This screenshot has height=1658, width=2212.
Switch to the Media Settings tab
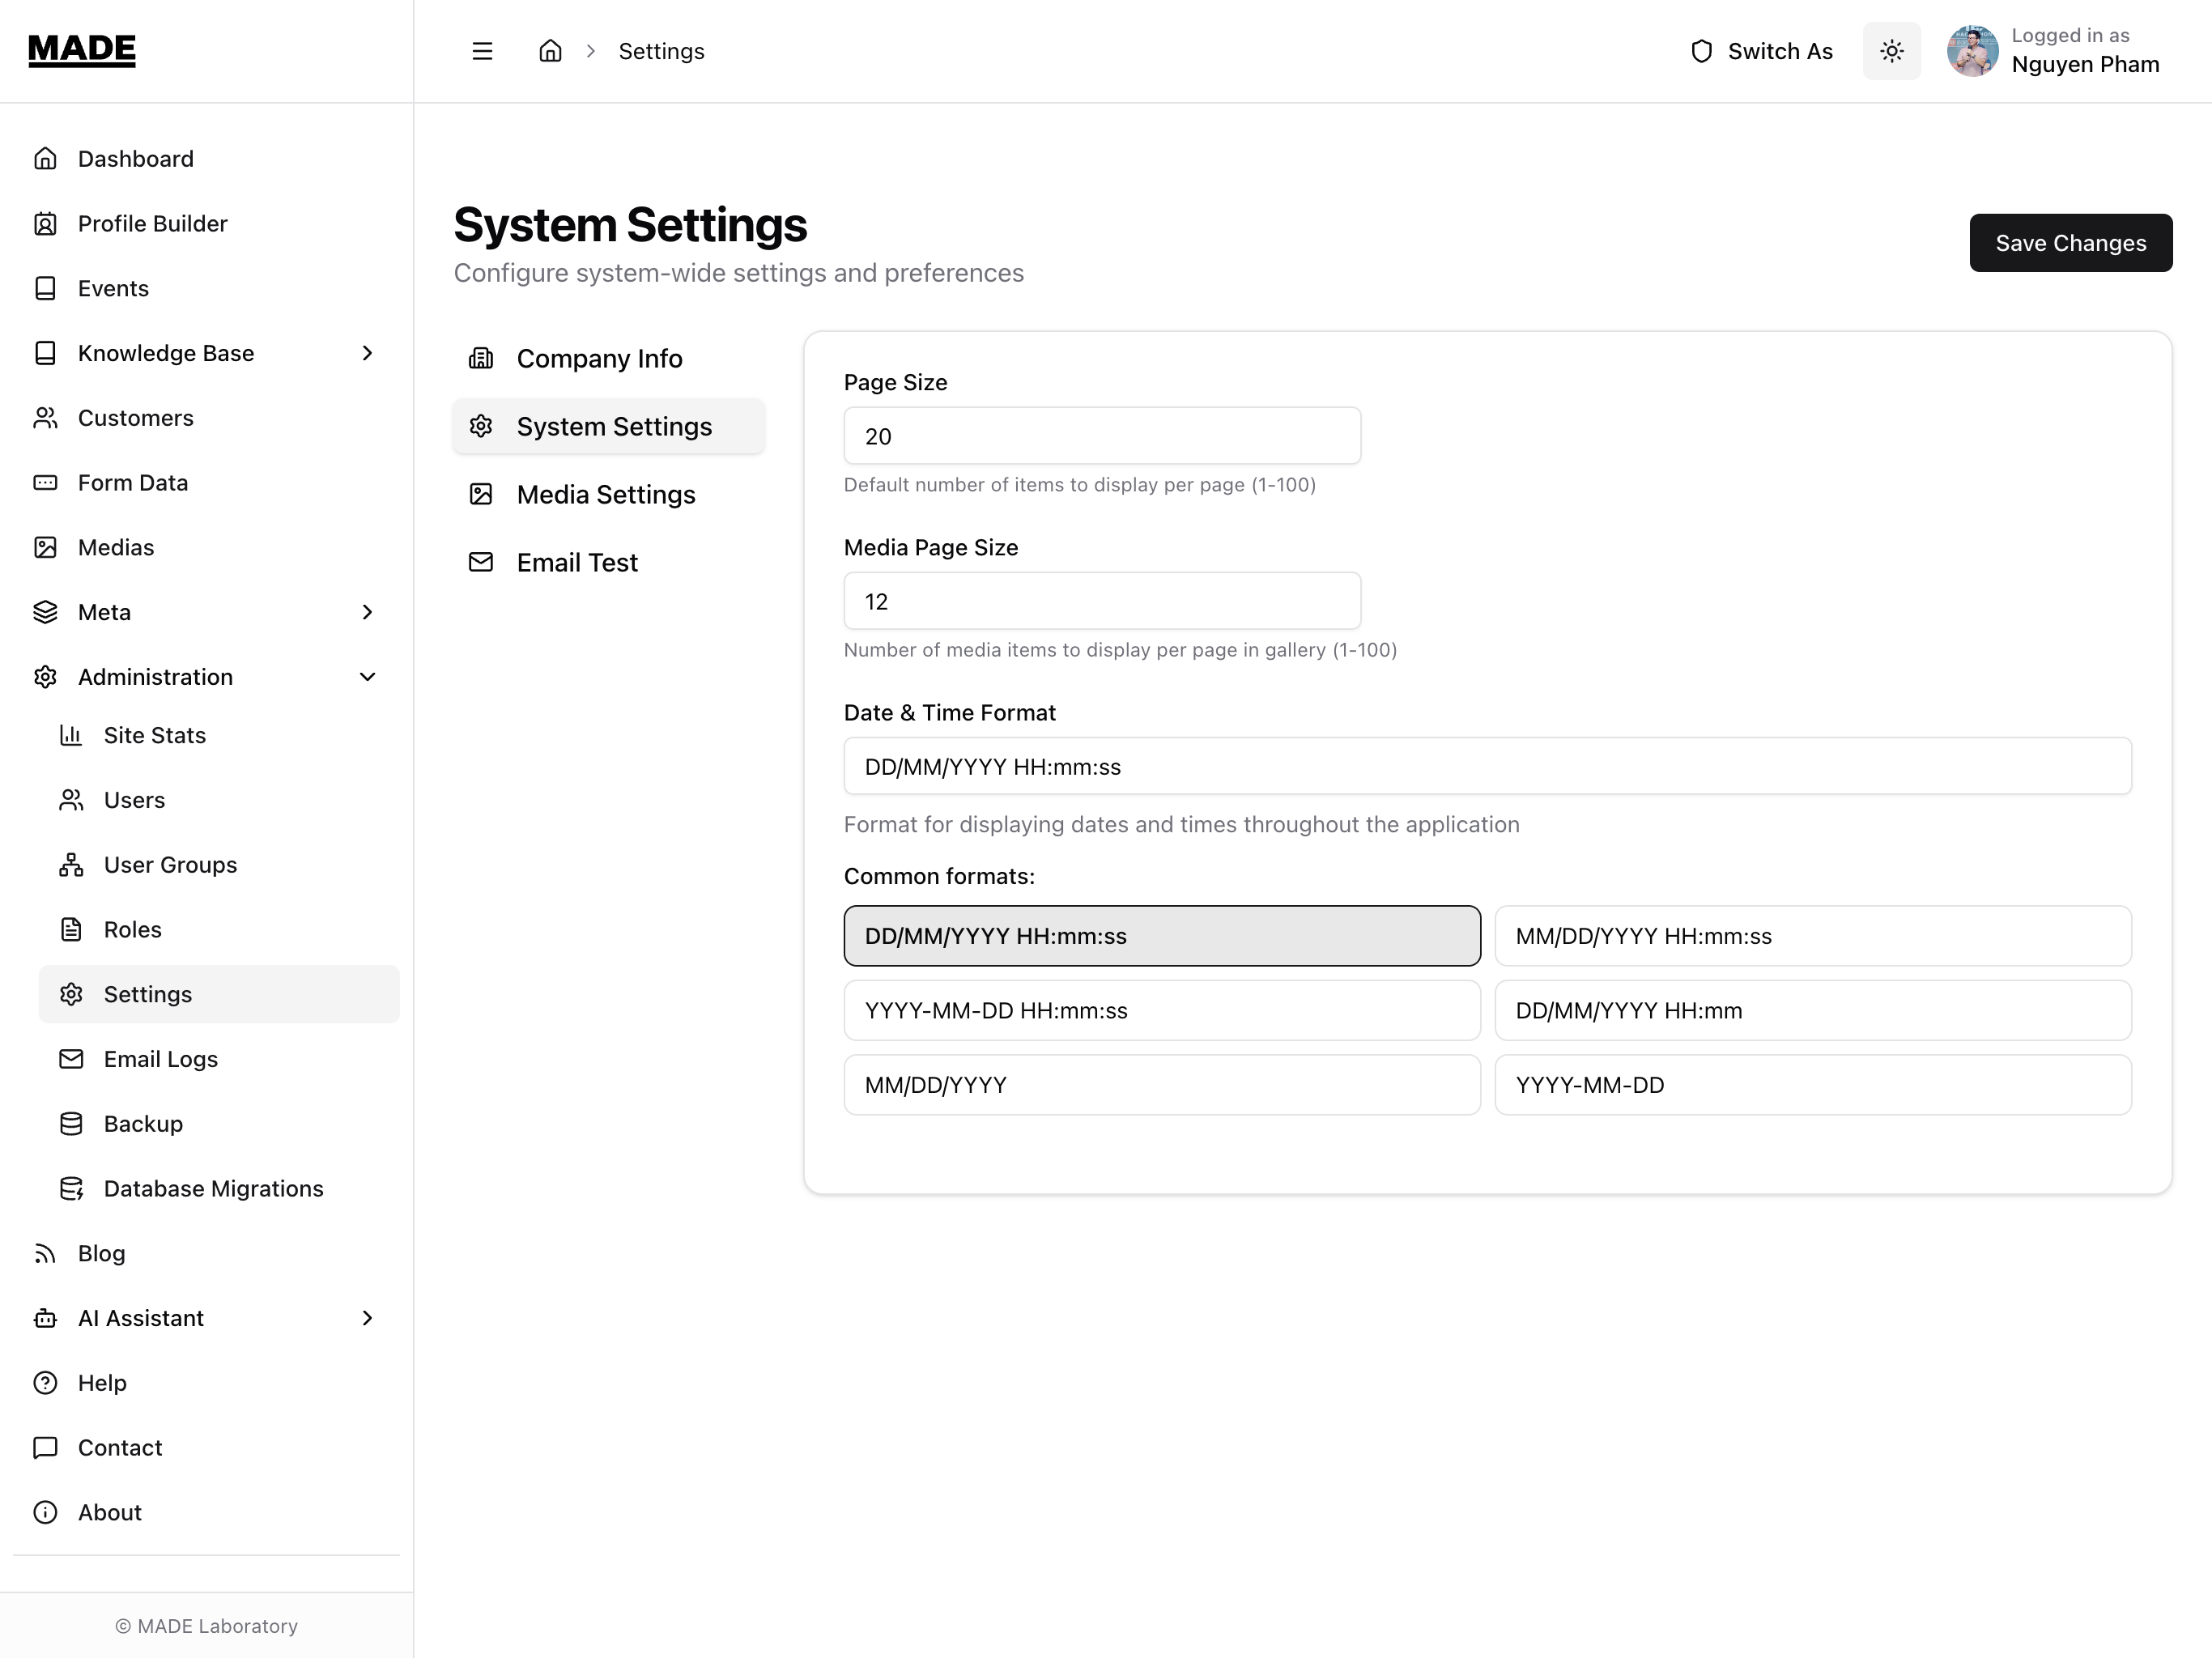tap(605, 494)
